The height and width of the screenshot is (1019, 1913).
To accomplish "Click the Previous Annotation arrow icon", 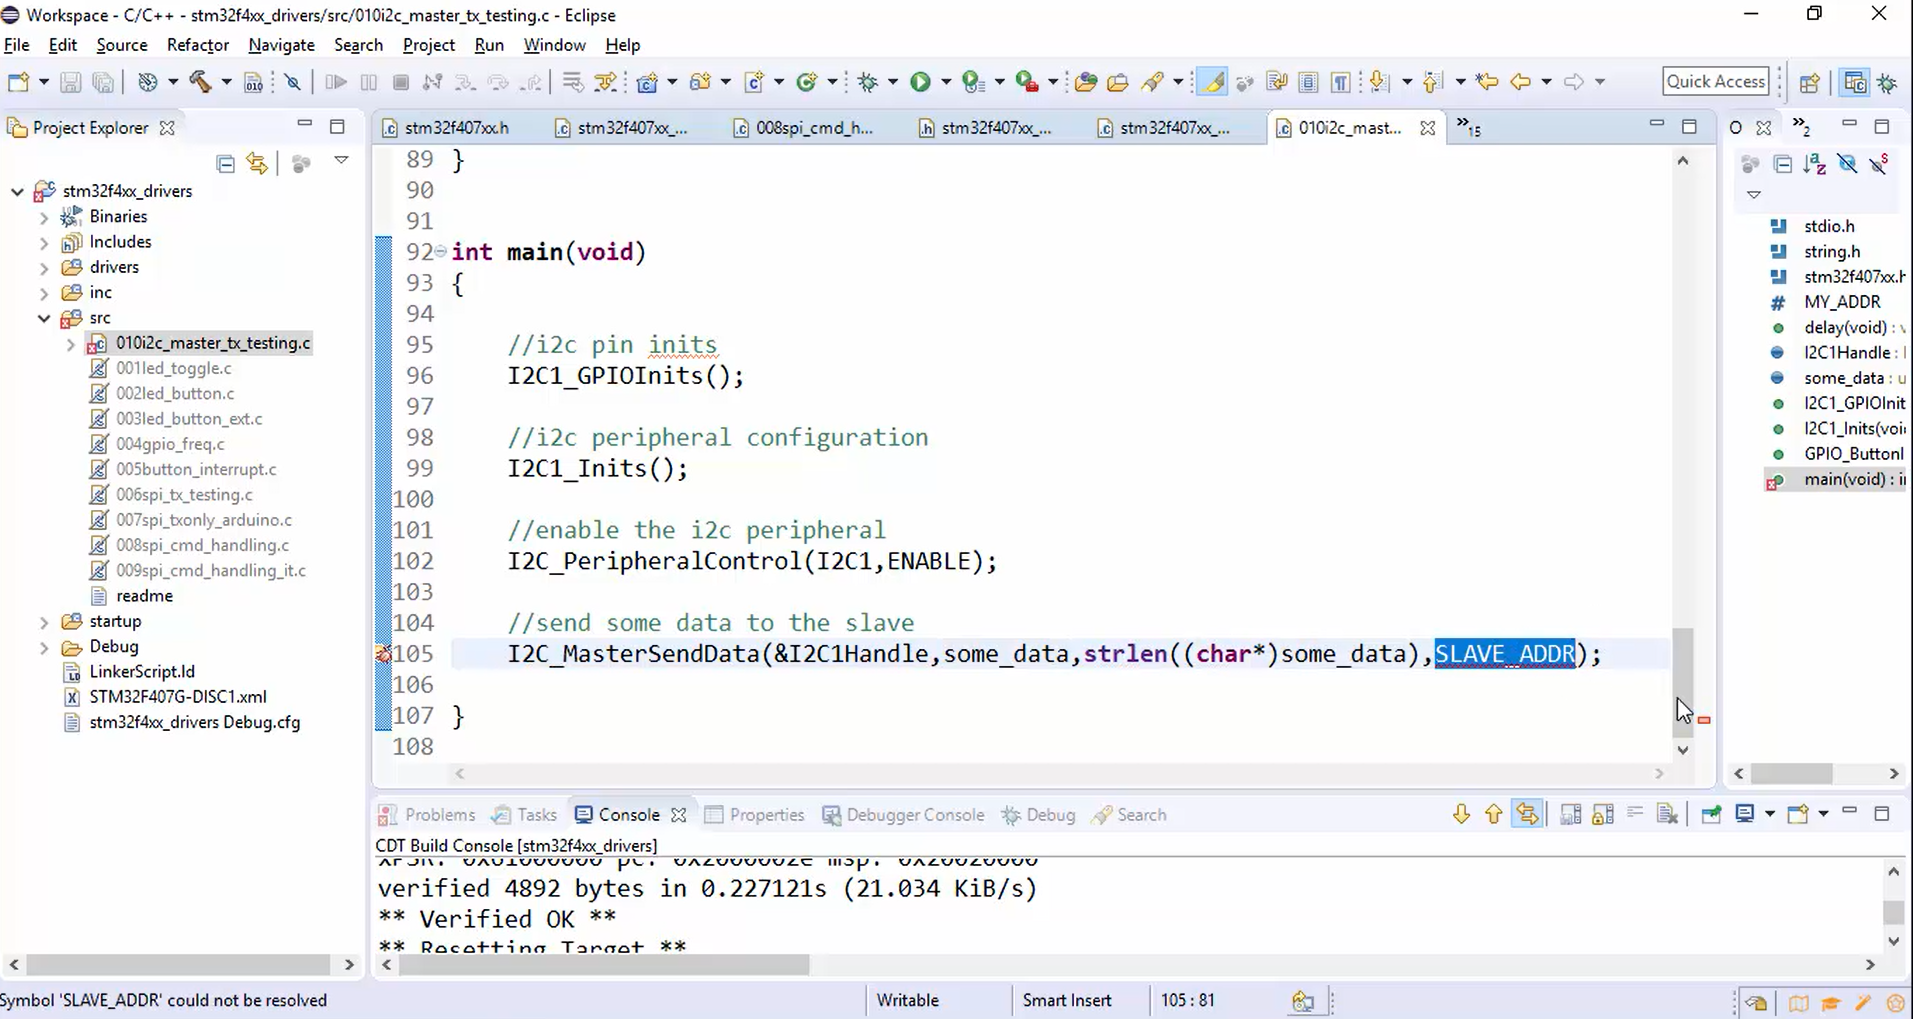I will (1433, 82).
